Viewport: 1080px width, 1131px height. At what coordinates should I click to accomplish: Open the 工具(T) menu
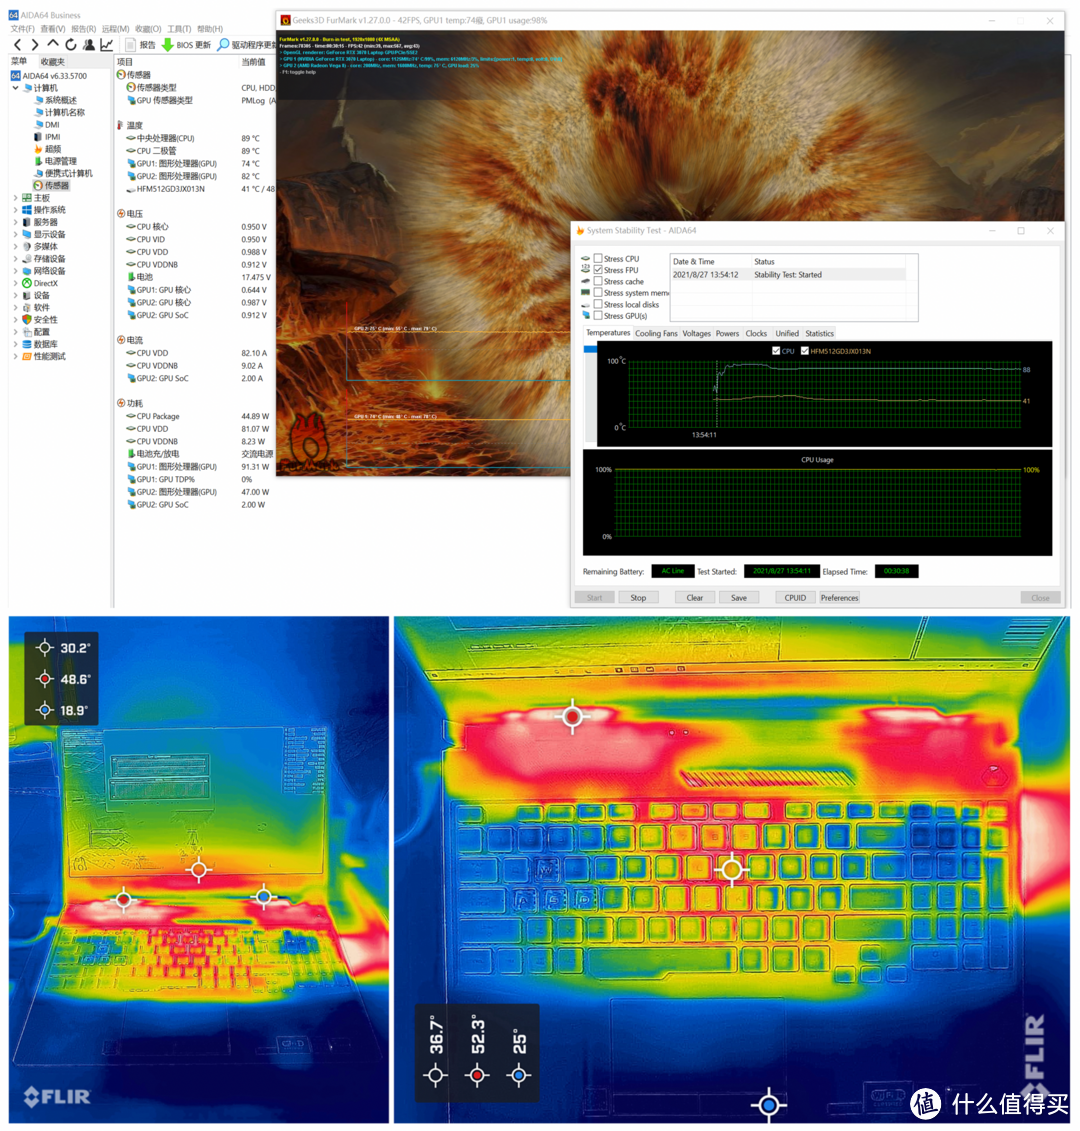179,29
